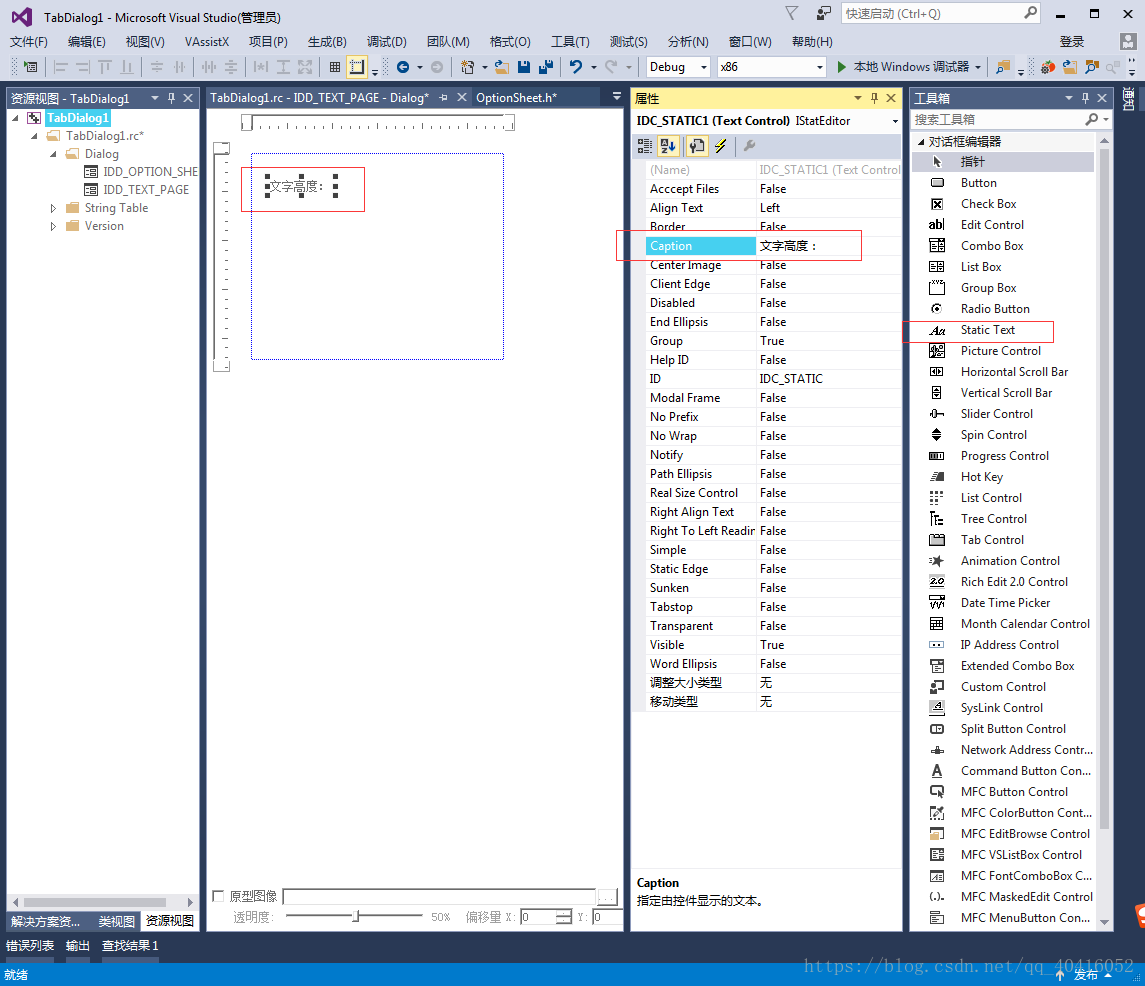Adjust the 透明度 transparency slider
This screenshot has height=986, width=1145.
tap(356, 916)
